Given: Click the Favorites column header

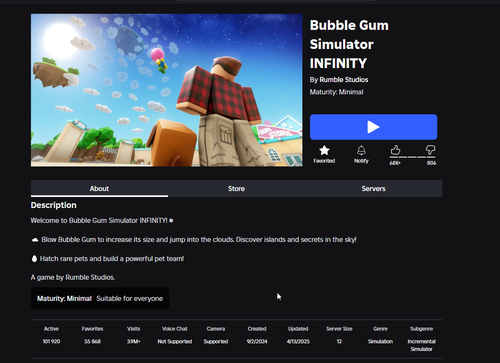Looking at the screenshot, I should [x=92, y=329].
